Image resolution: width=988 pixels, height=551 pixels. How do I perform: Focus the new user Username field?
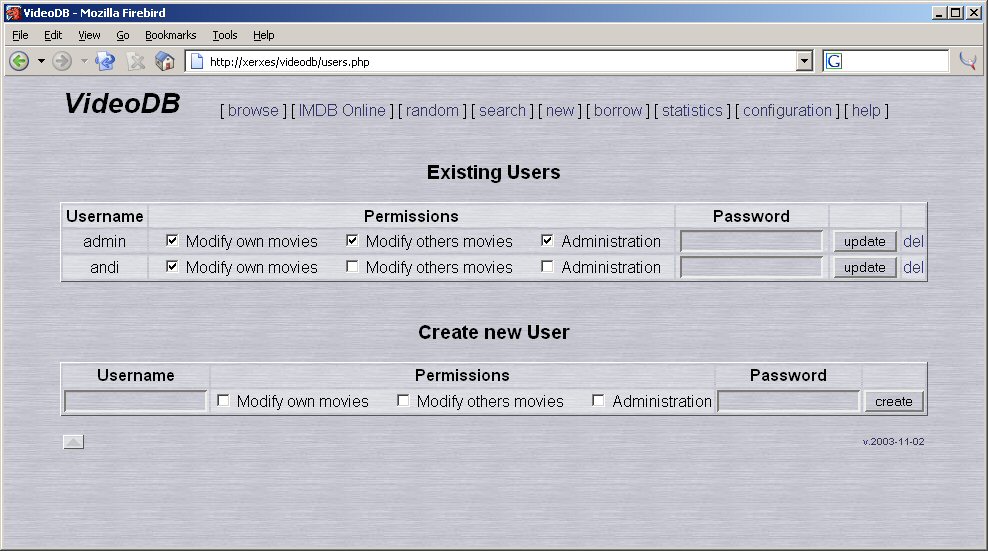pos(135,402)
